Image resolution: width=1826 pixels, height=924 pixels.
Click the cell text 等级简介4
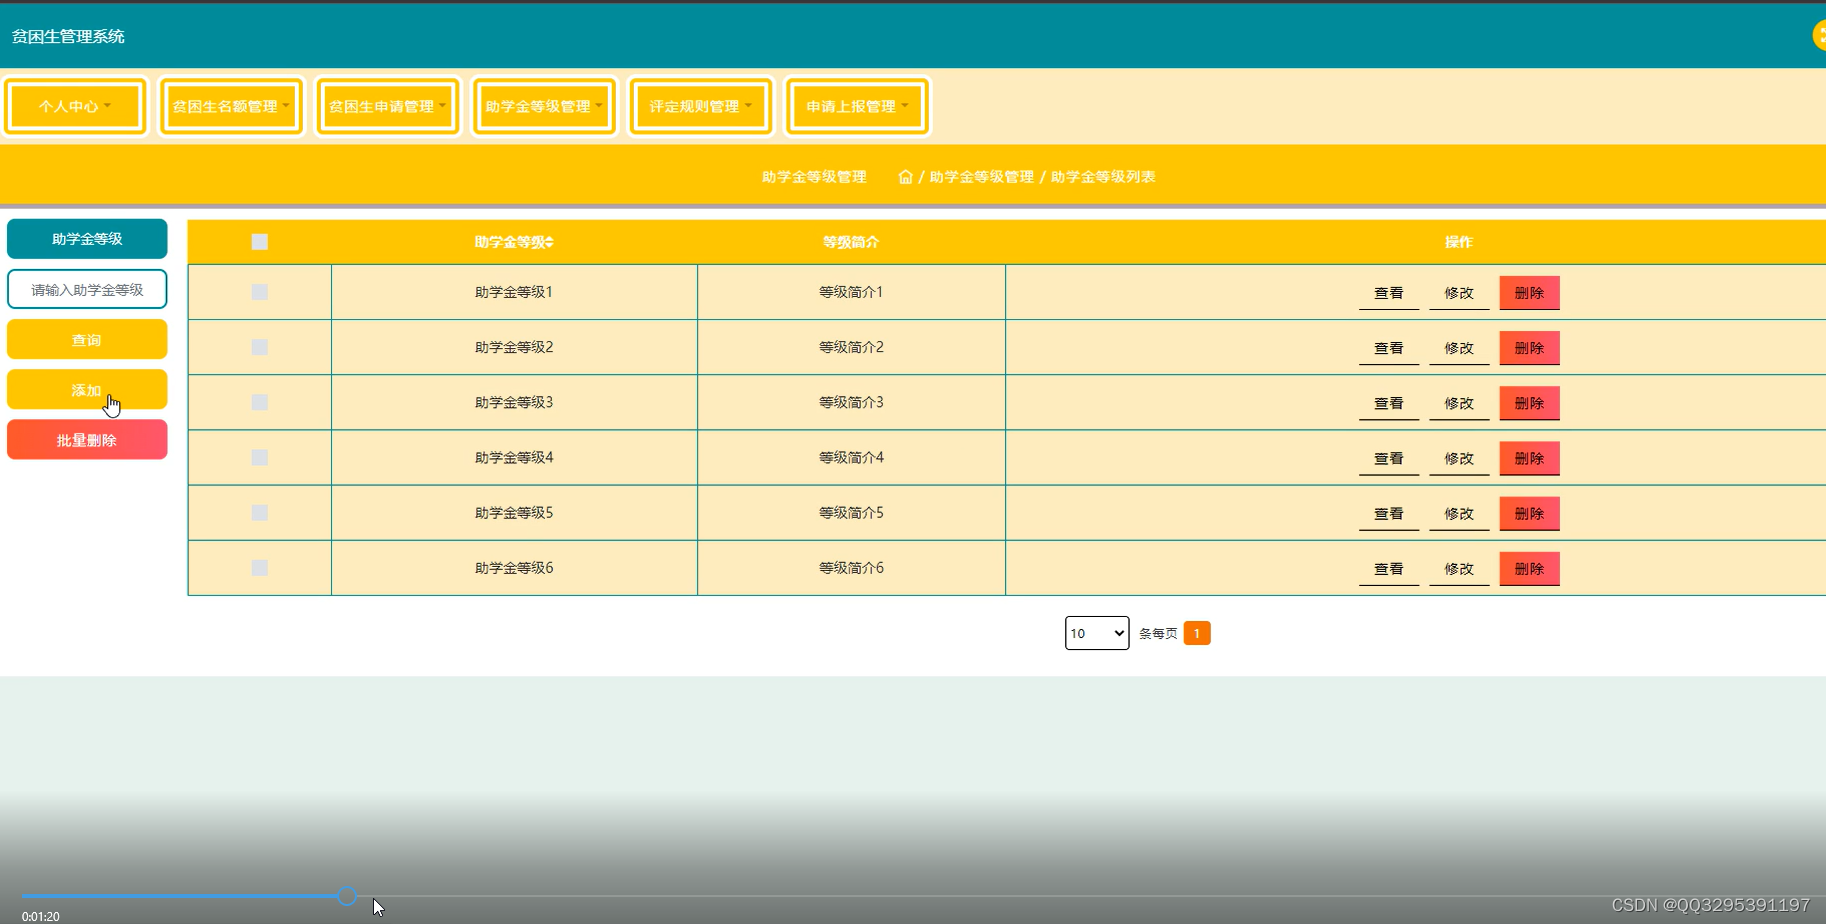click(851, 457)
